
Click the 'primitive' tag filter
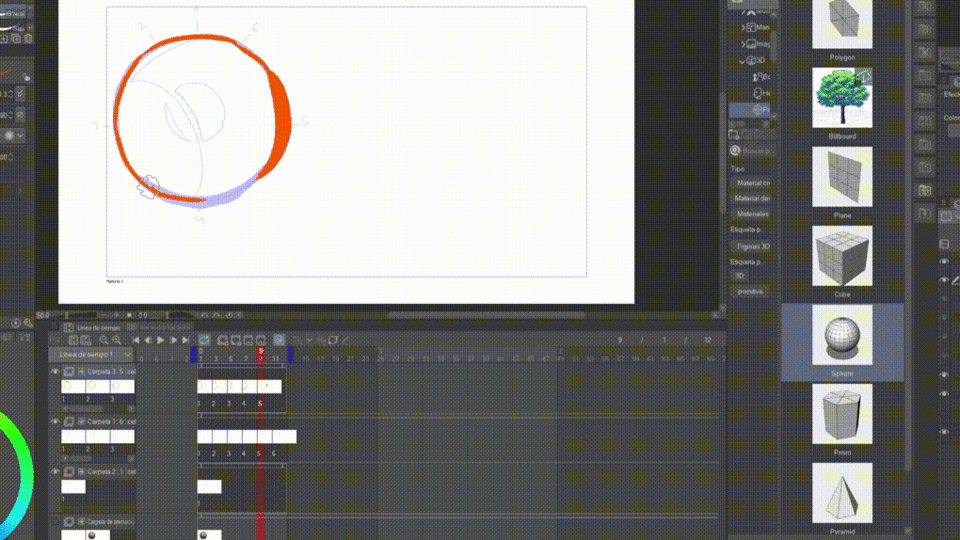point(750,292)
